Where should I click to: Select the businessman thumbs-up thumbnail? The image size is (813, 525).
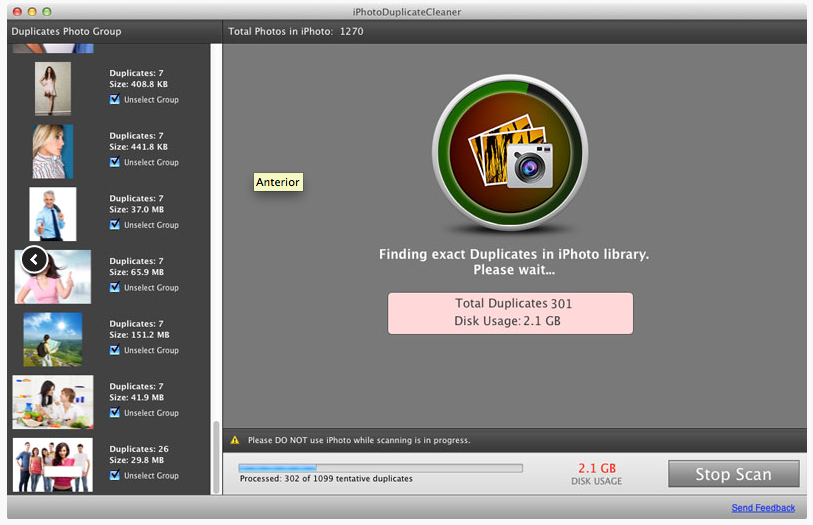53,214
